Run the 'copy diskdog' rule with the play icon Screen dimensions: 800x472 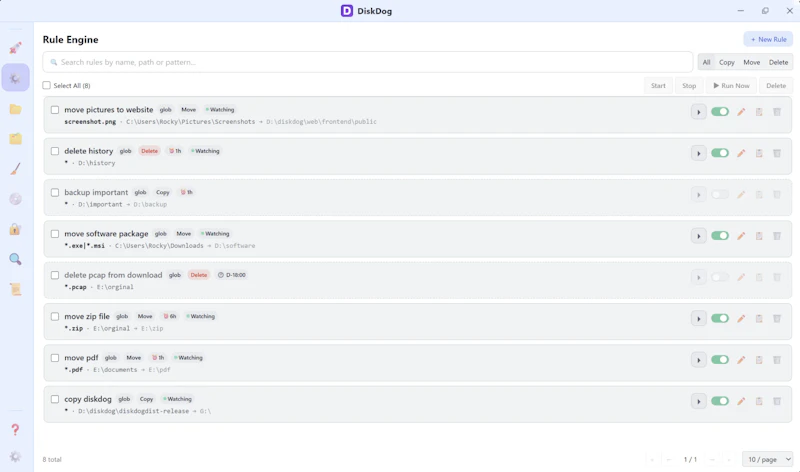tap(698, 401)
